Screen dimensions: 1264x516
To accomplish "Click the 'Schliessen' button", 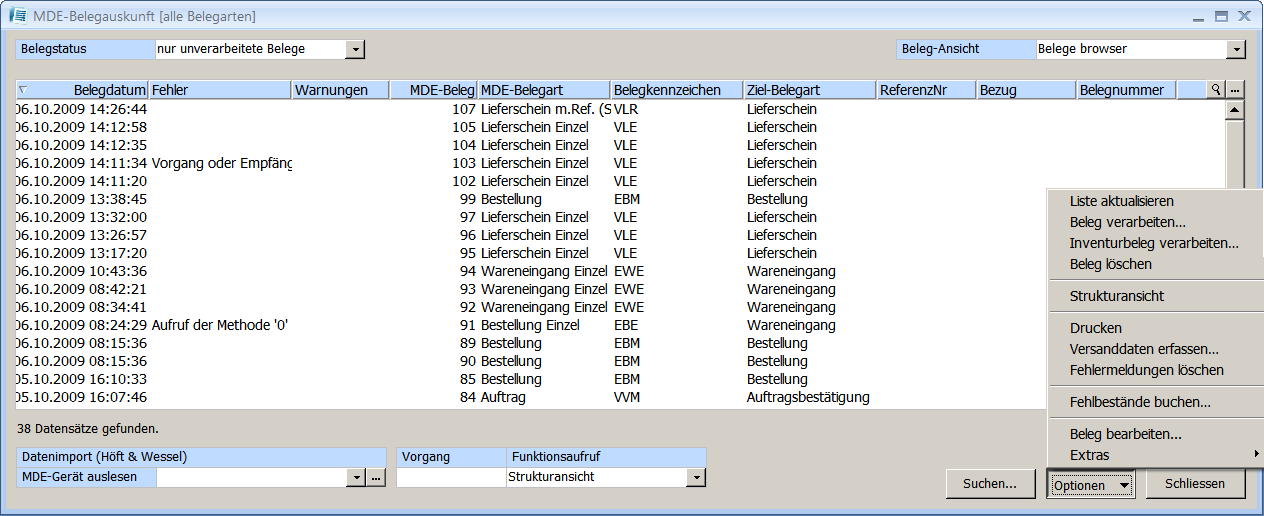I will click(x=1193, y=484).
